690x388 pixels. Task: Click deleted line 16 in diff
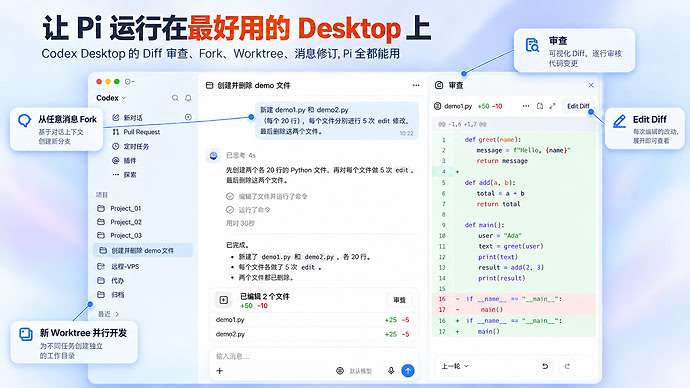click(514, 299)
